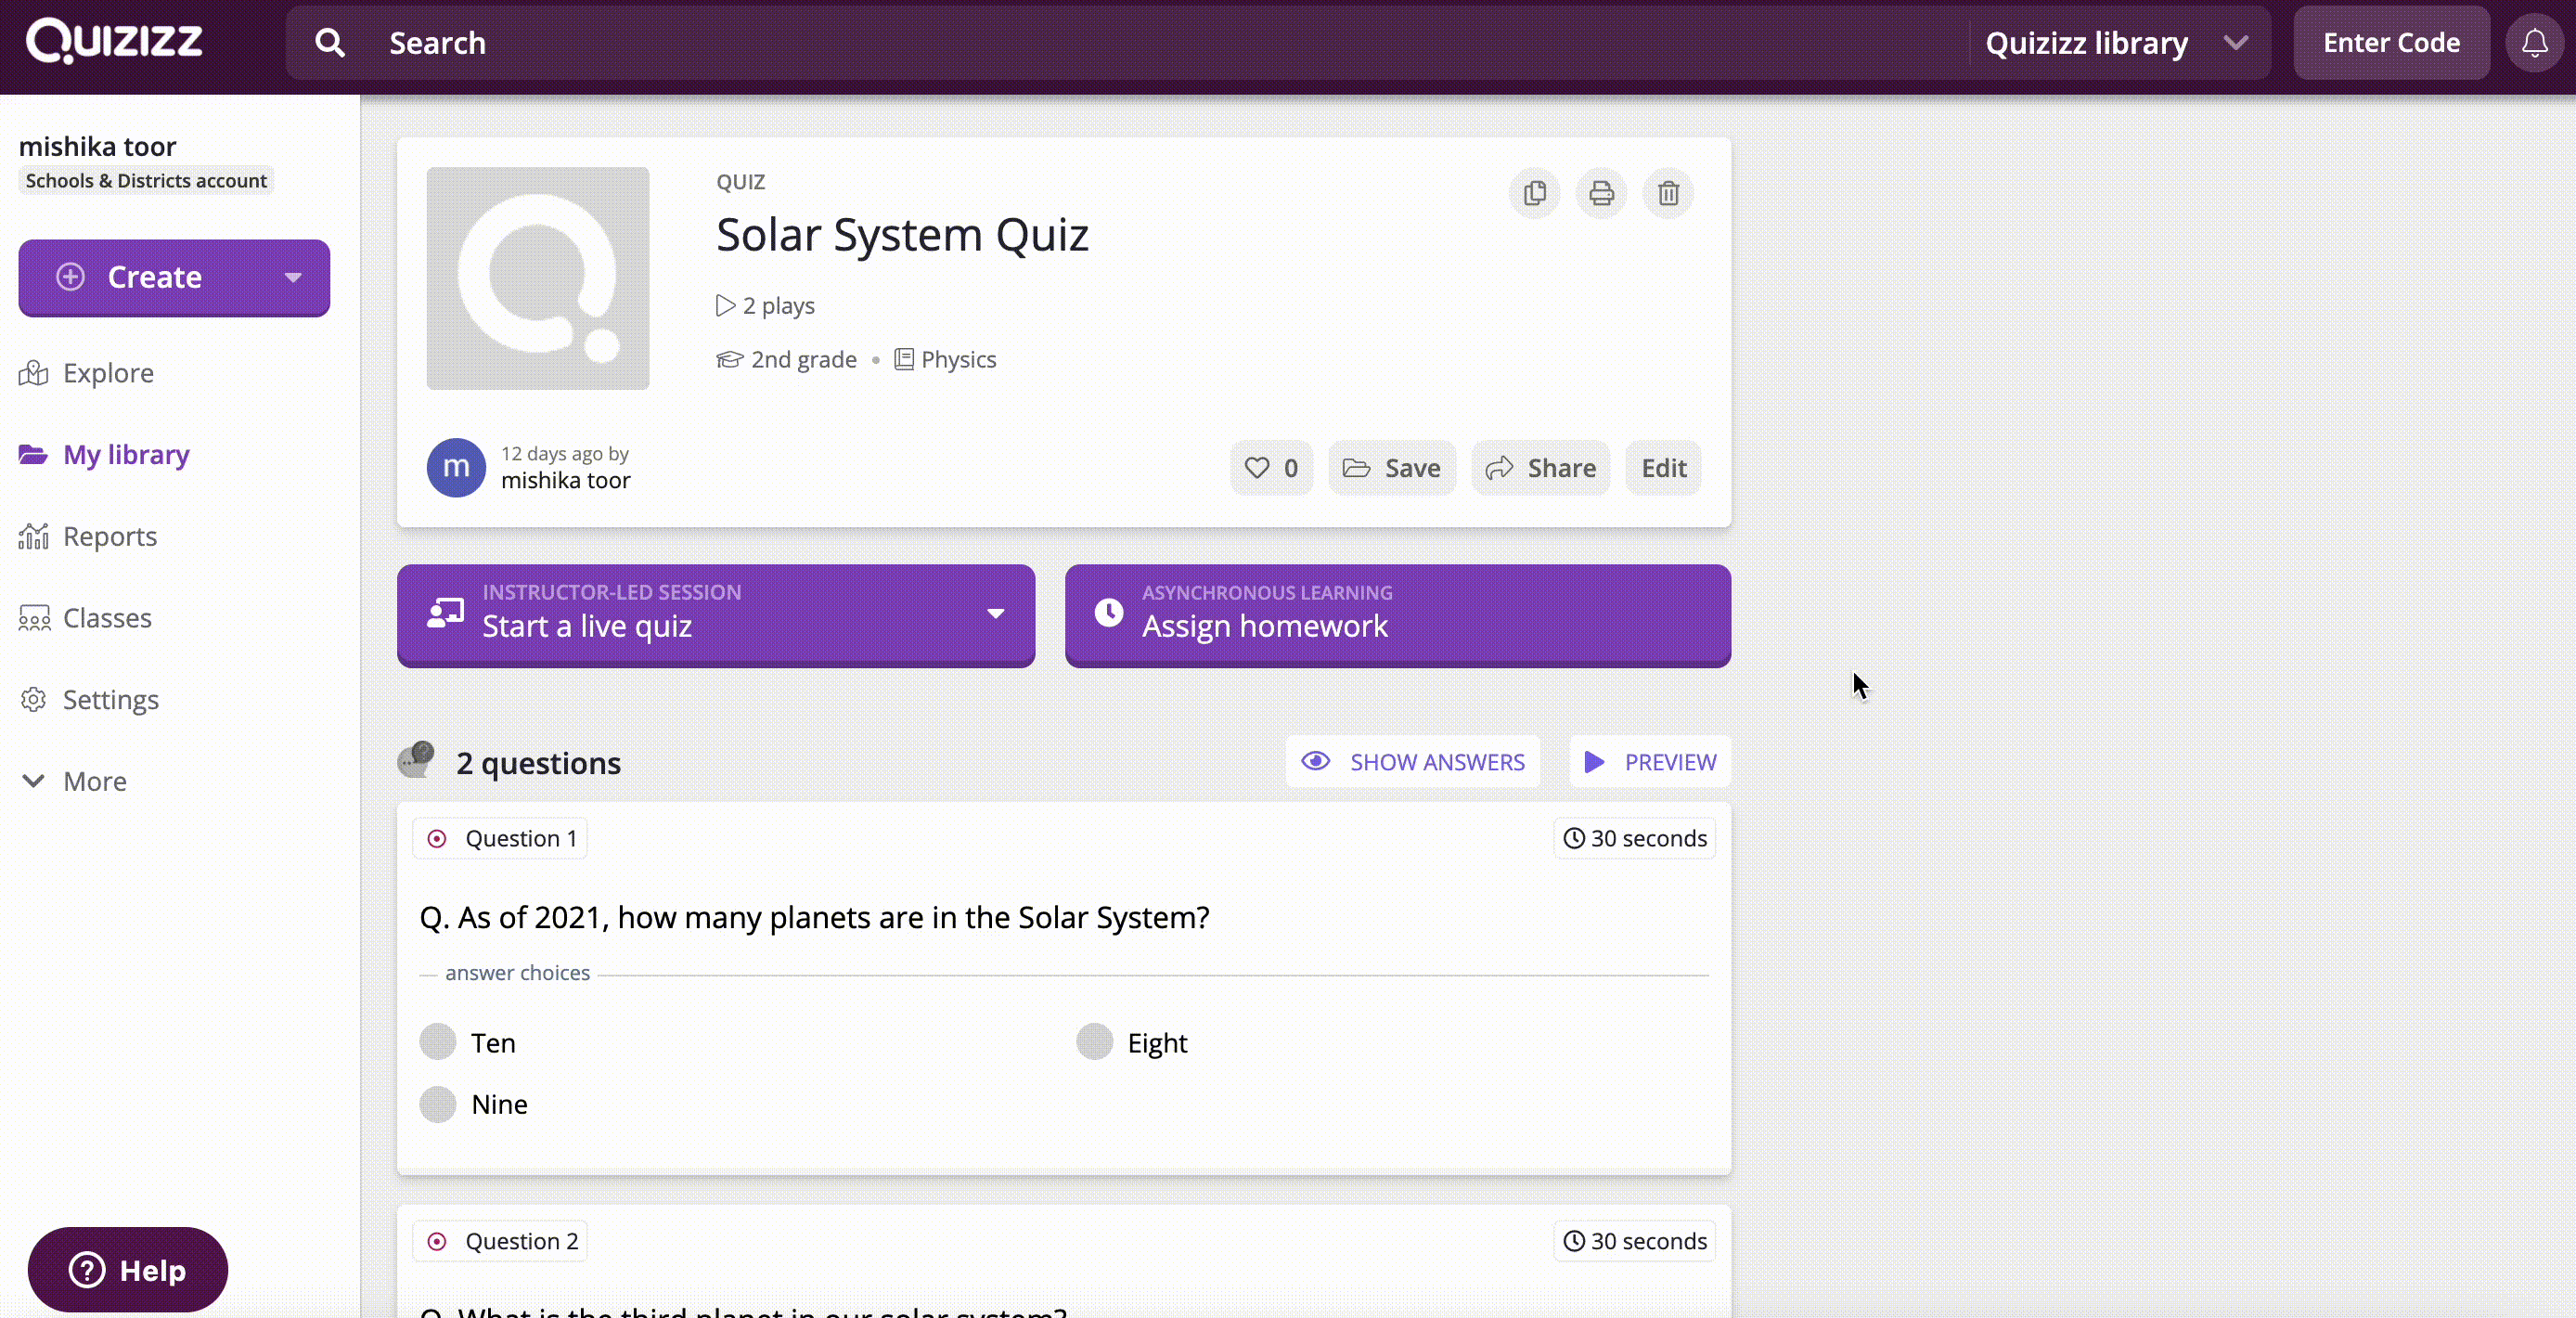Click the duplicate/copy quiz icon
This screenshot has height=1318, width=2576.
click(x=1534, y=193)
